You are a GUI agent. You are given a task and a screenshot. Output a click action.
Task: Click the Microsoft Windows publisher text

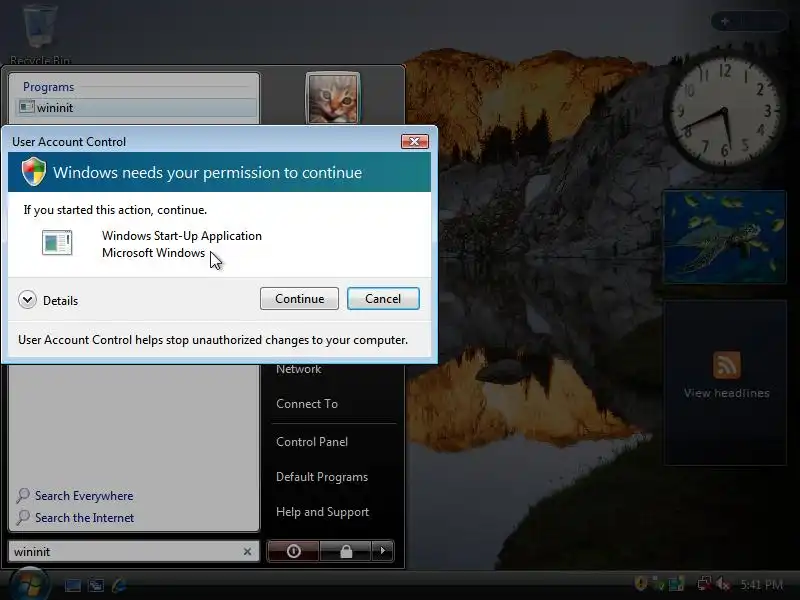point(154,253)
